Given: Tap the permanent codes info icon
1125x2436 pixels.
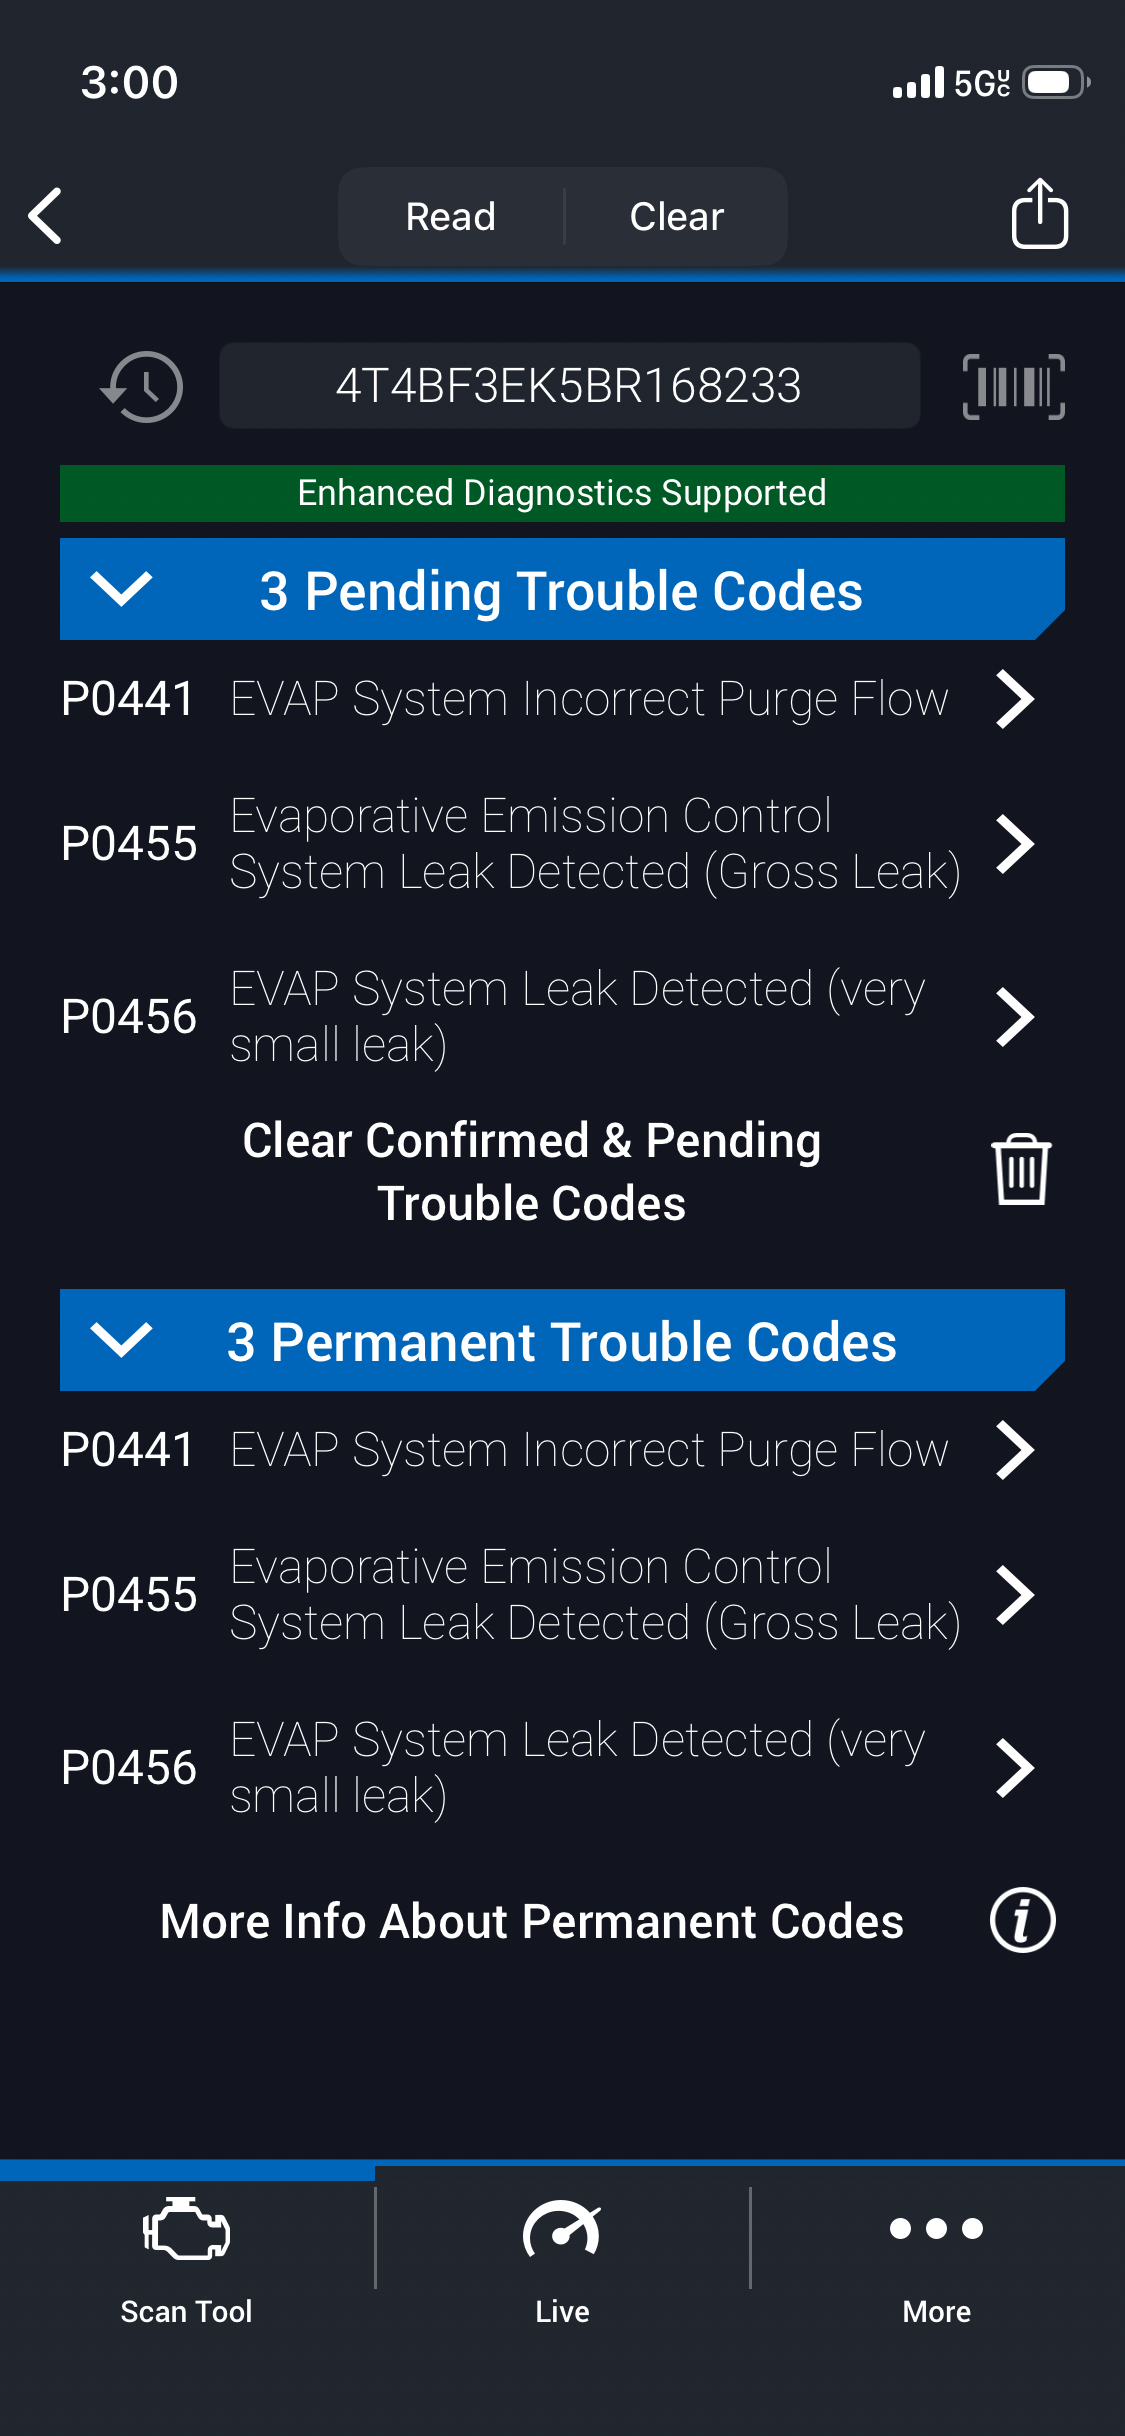Looking at the screenshot, I should [1022, 1920].
